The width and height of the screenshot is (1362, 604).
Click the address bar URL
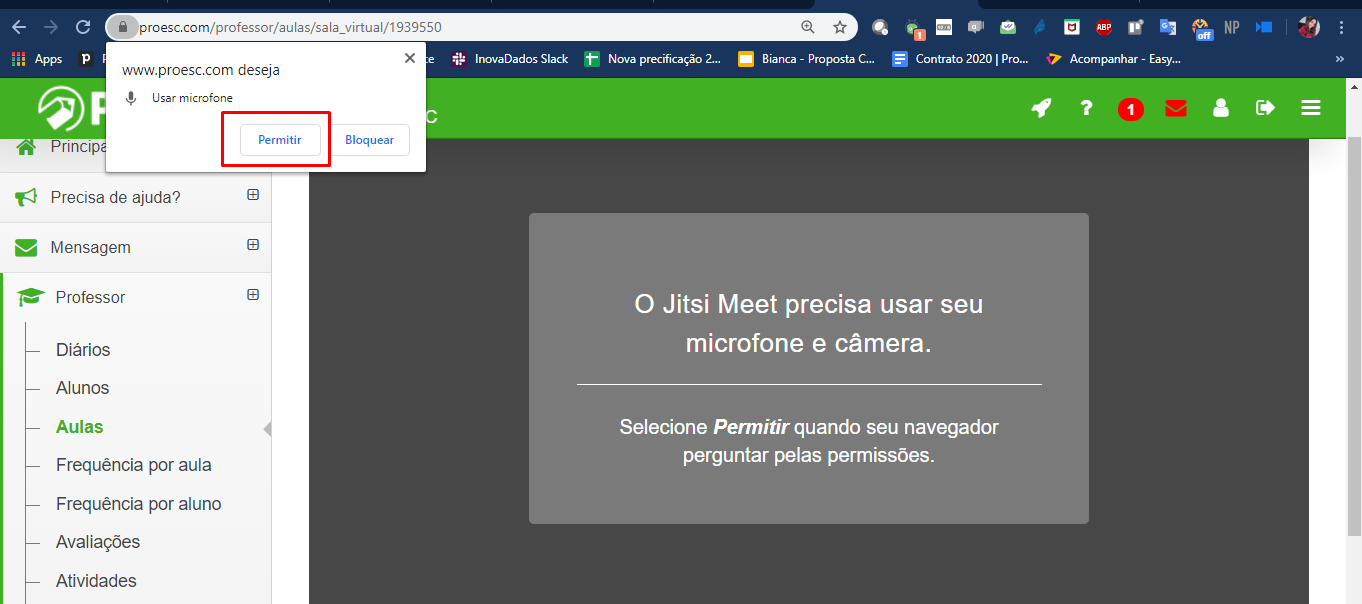[291, 27]
